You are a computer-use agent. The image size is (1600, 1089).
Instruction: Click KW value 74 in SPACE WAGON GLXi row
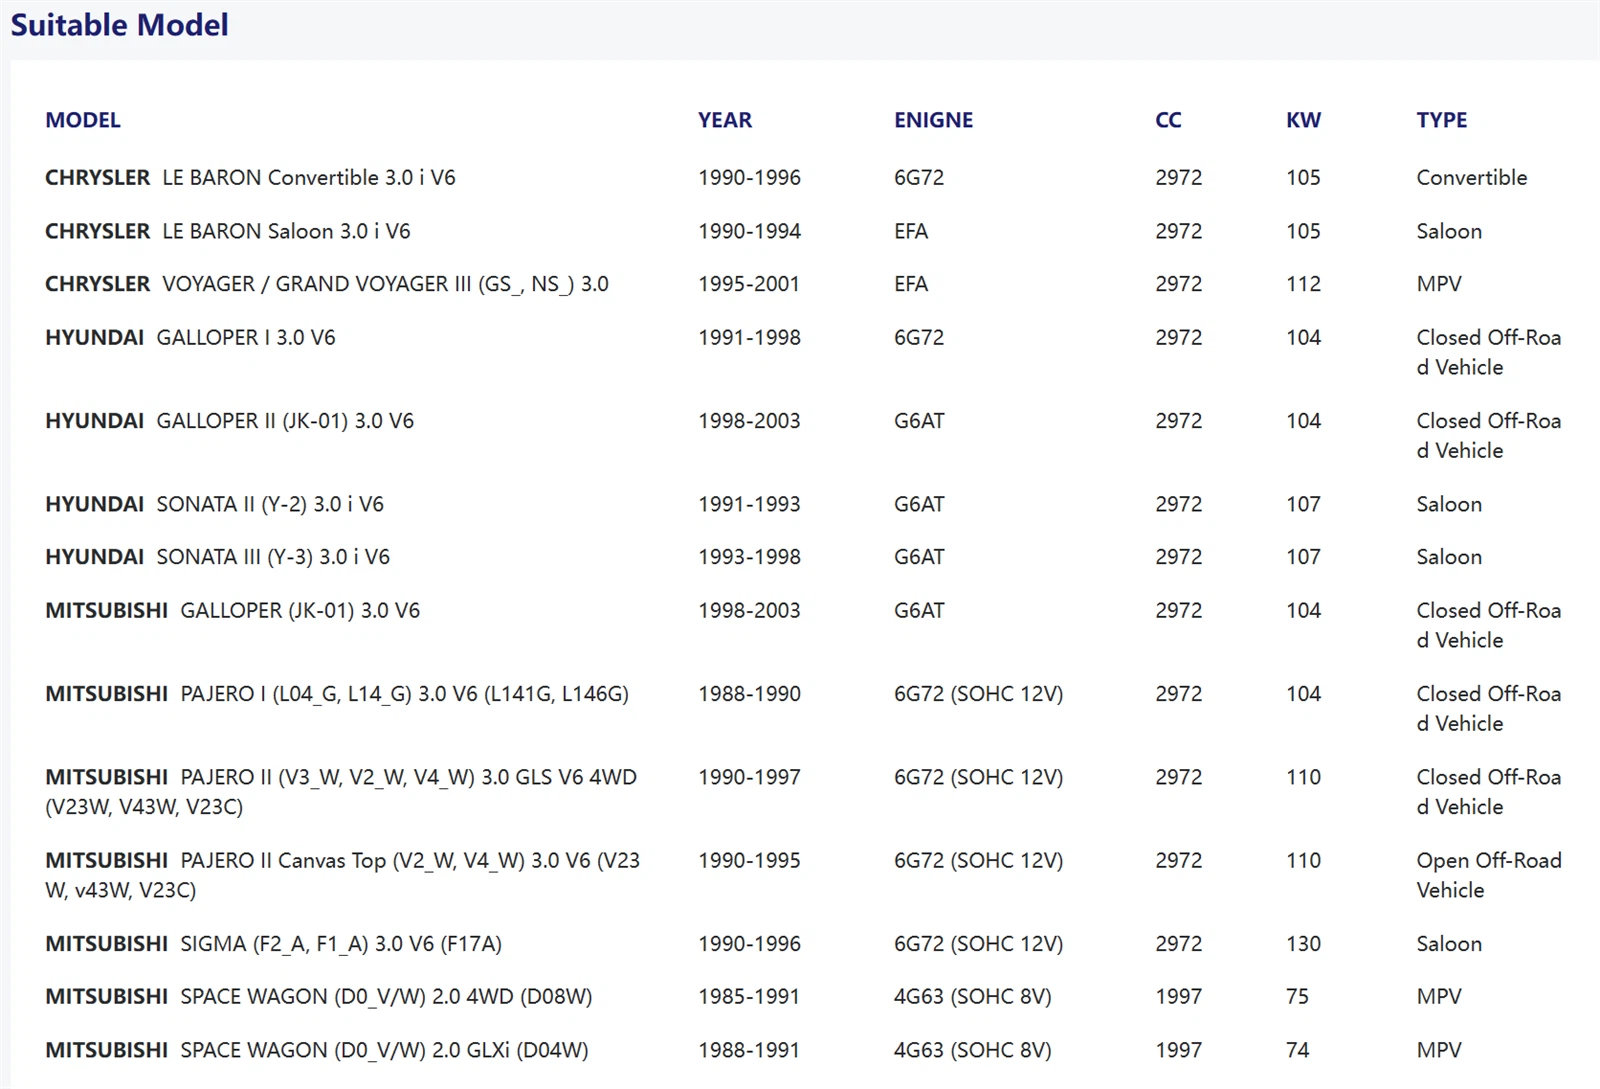coord(1297,1050)
